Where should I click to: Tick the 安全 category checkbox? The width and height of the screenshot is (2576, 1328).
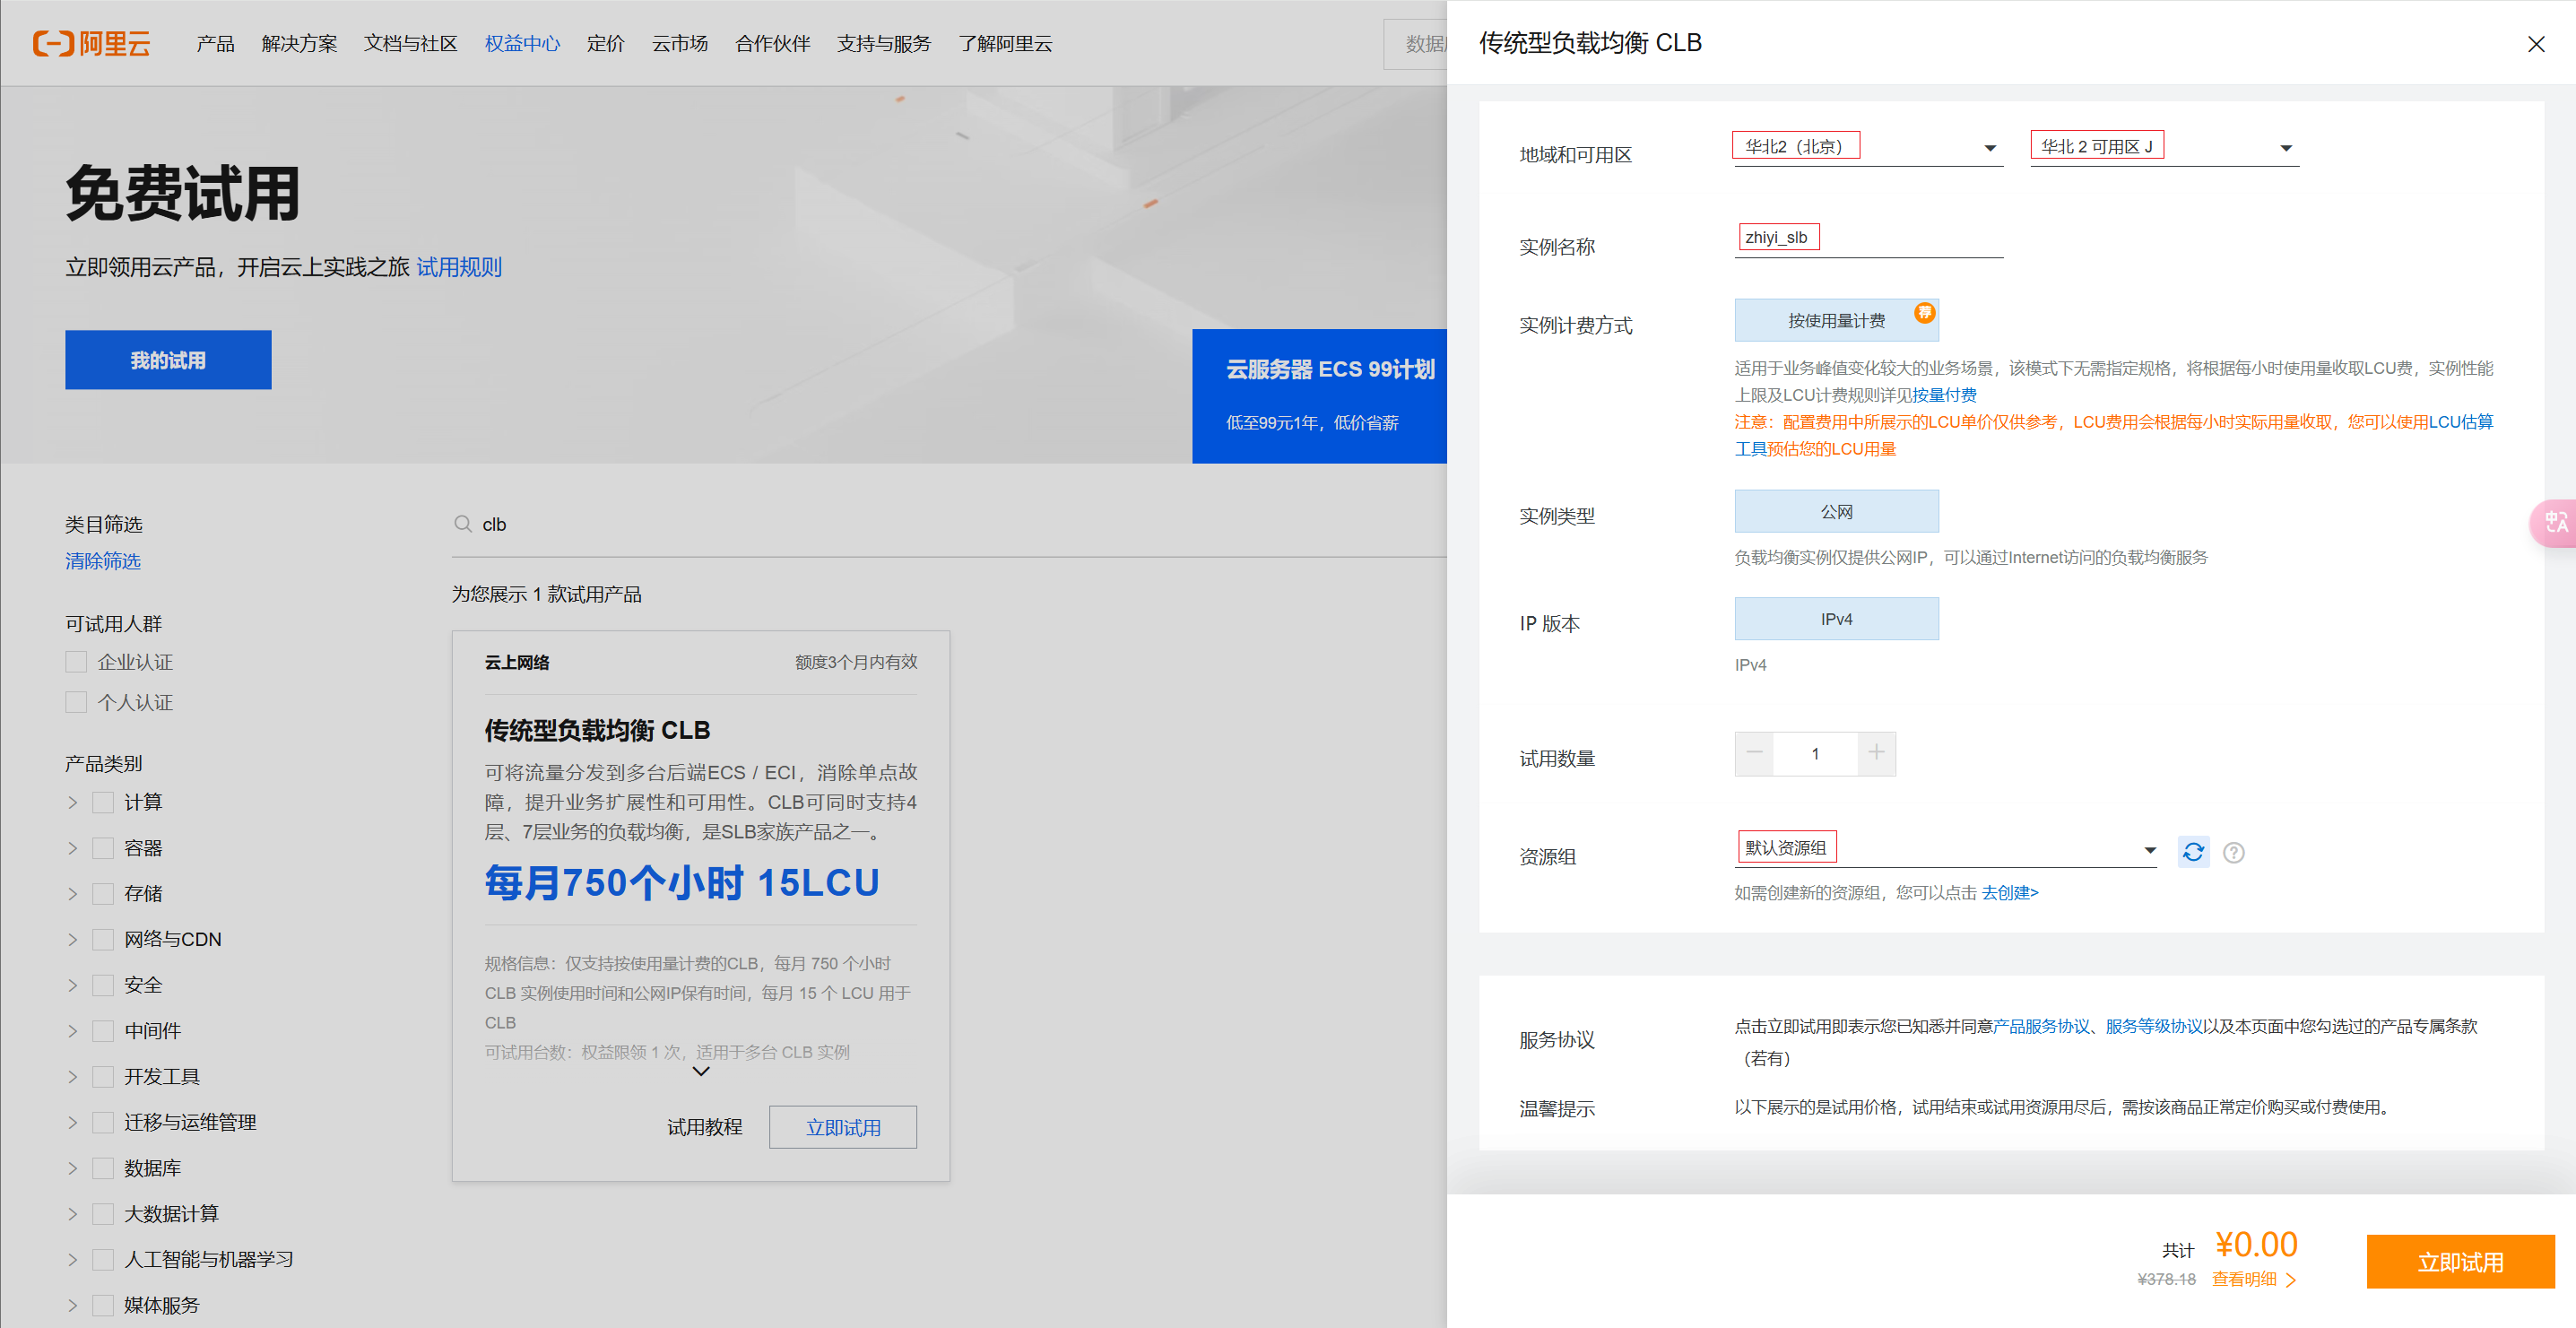point(102,985)
